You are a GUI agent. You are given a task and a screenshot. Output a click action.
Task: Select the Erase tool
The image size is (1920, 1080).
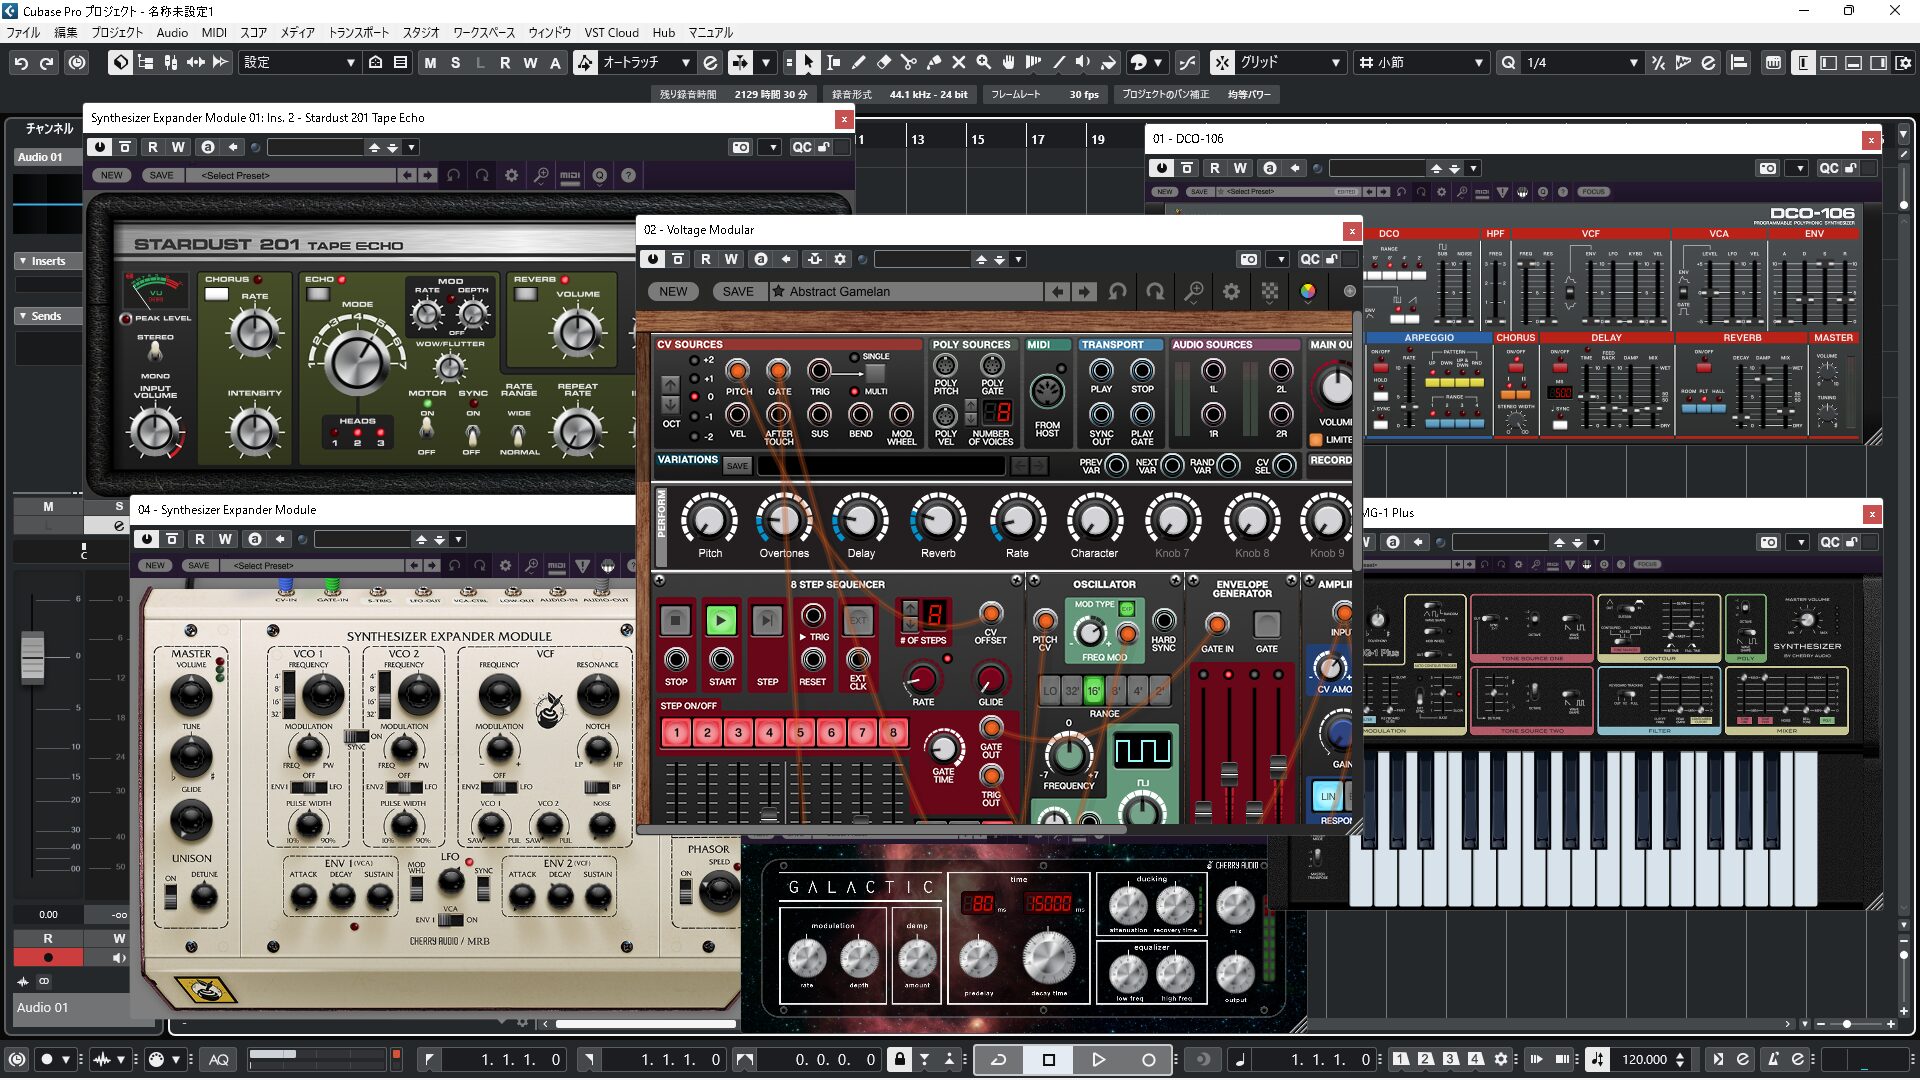point(883,62)
